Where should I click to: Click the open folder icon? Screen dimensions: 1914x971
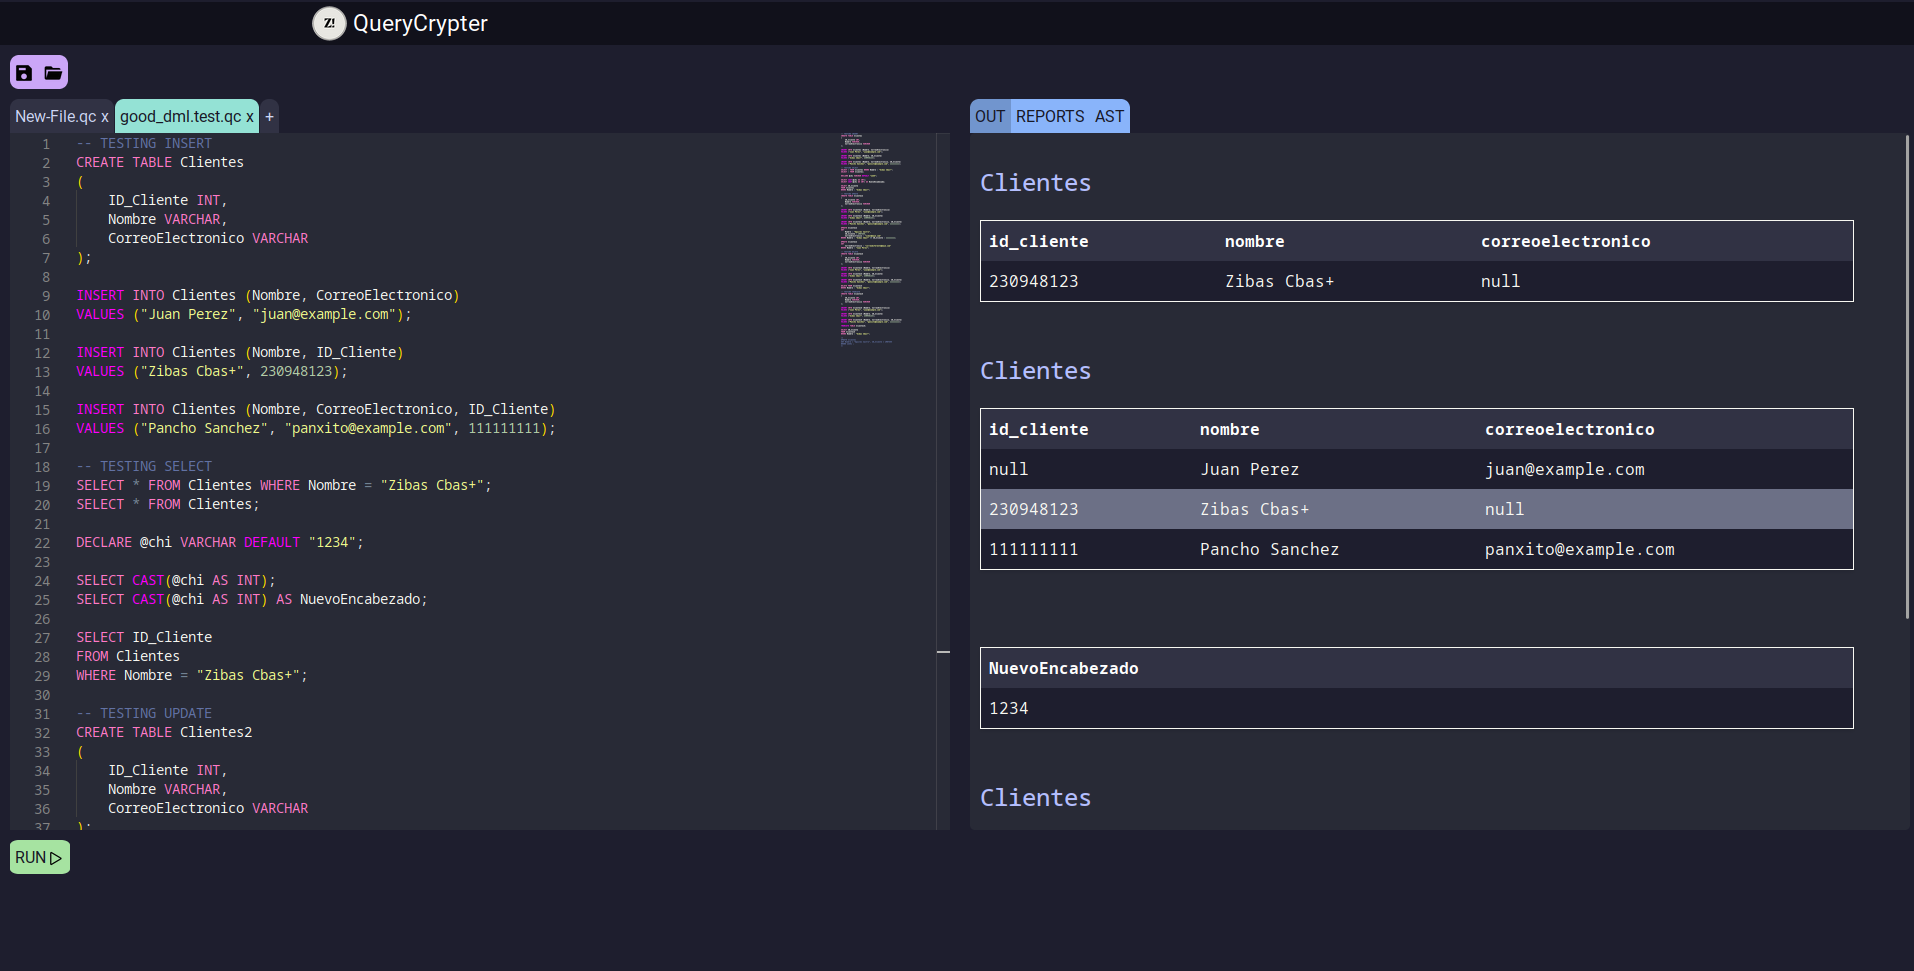[x=53, y=73]
